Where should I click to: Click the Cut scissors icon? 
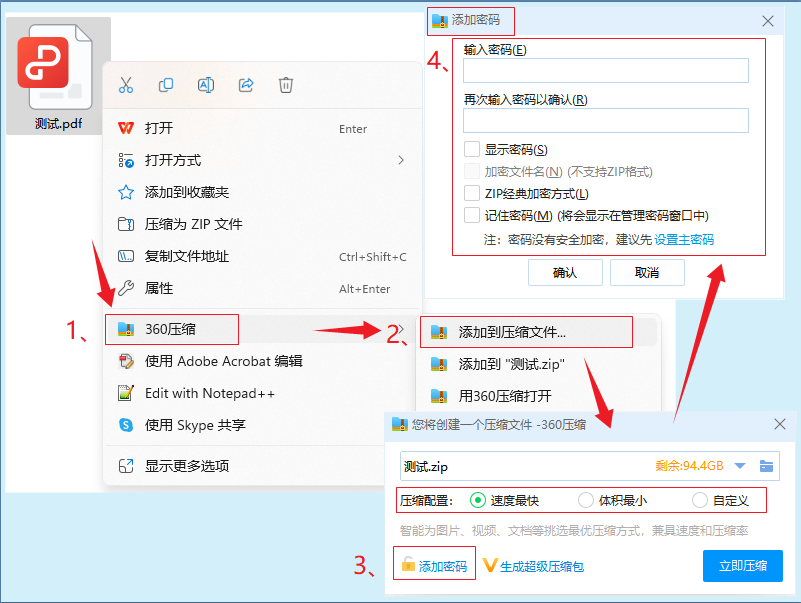[126, 85]
